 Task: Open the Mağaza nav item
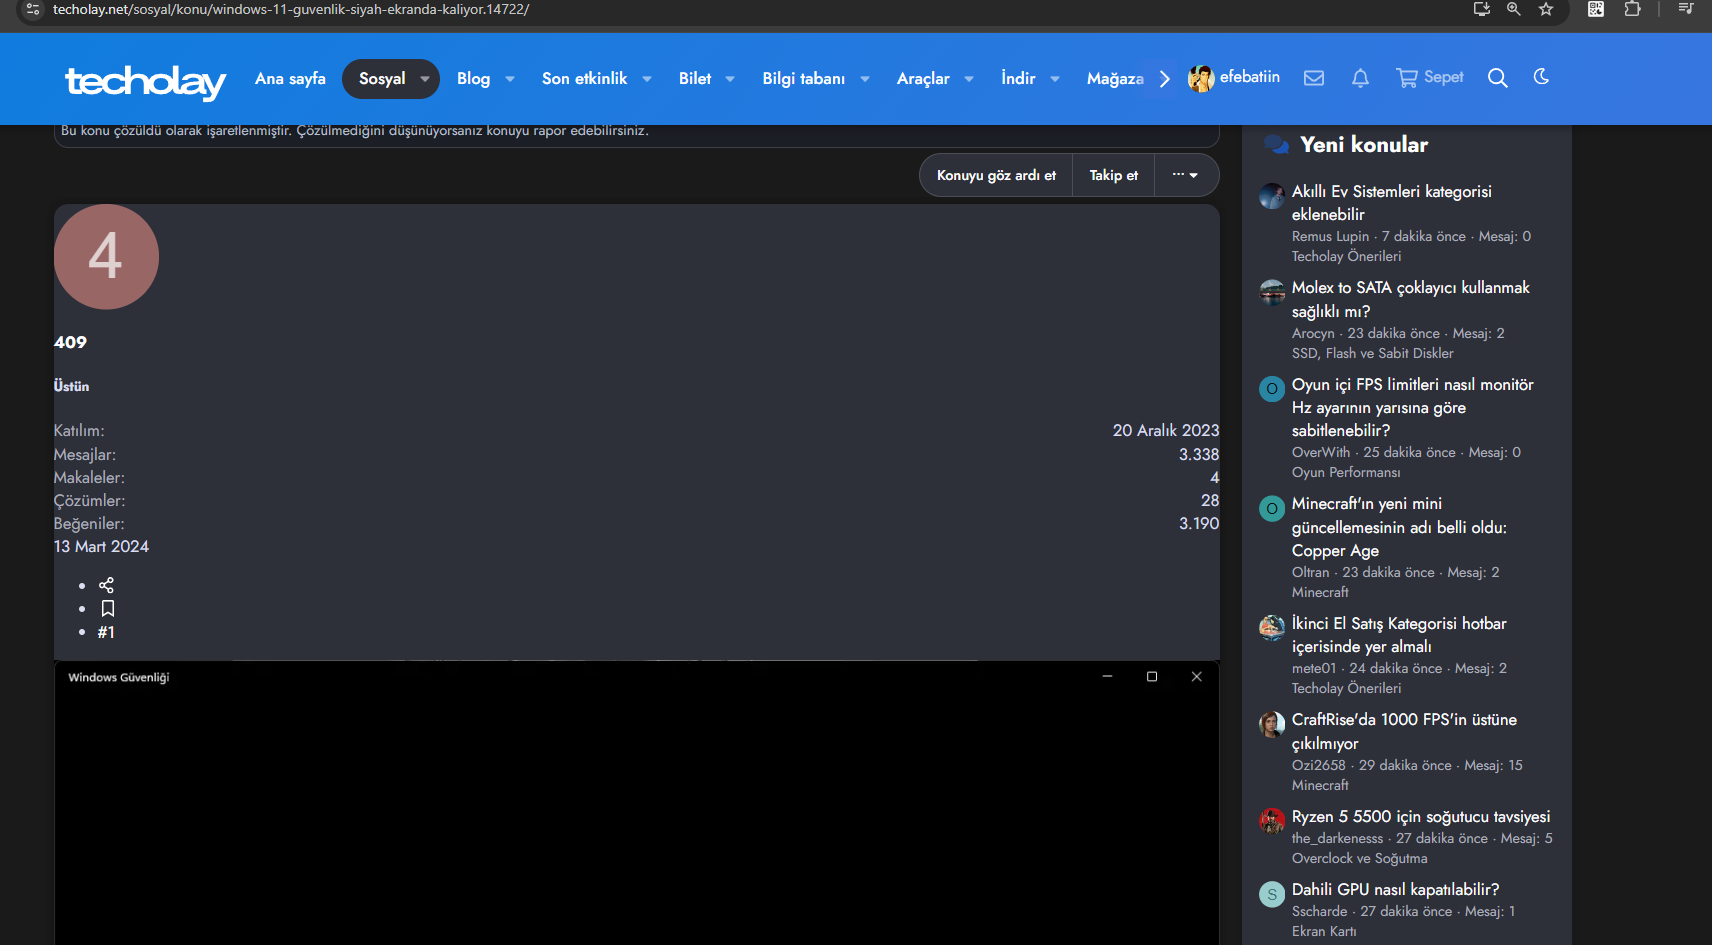click(1115, 79)
